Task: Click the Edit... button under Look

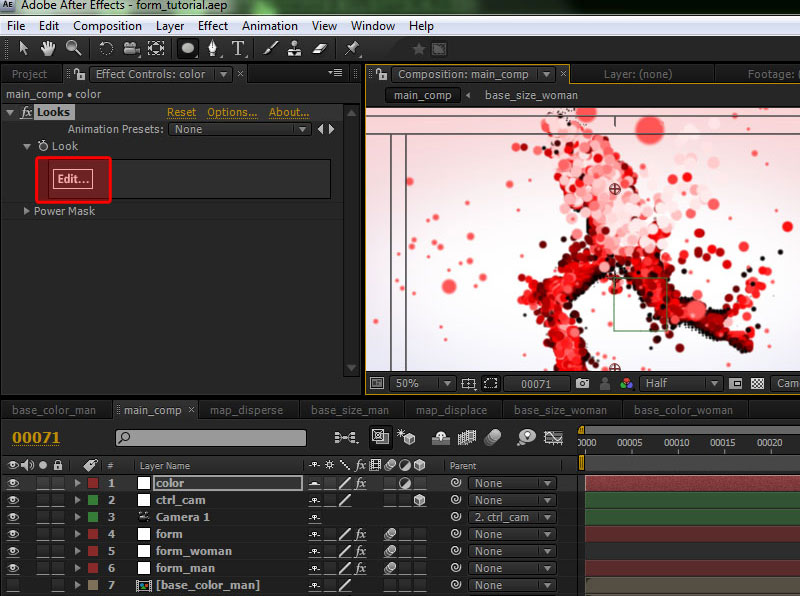Action: click(73, 179)
